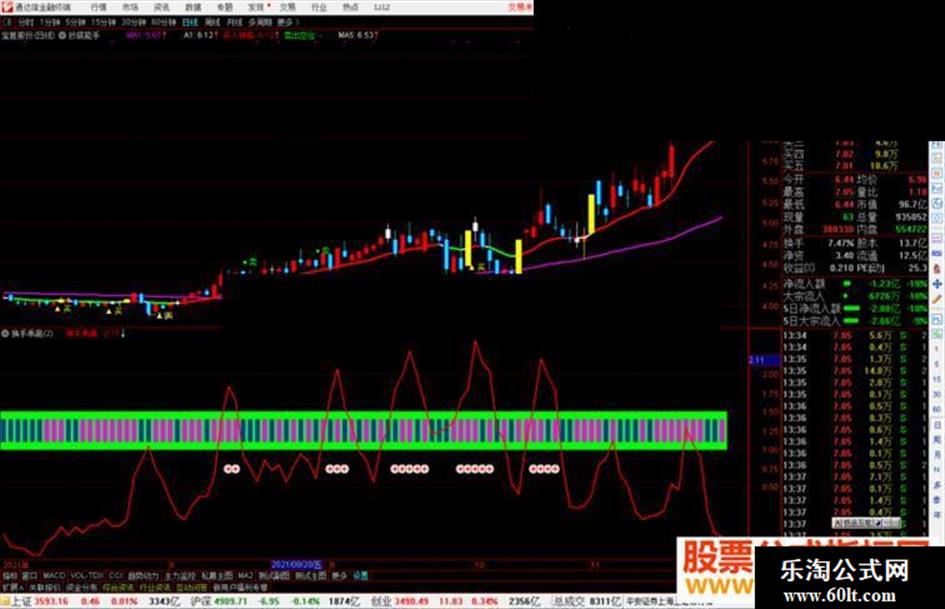
Task: Click the 日 period shortcut in right sidebar
Action: [x=937, y=425]
